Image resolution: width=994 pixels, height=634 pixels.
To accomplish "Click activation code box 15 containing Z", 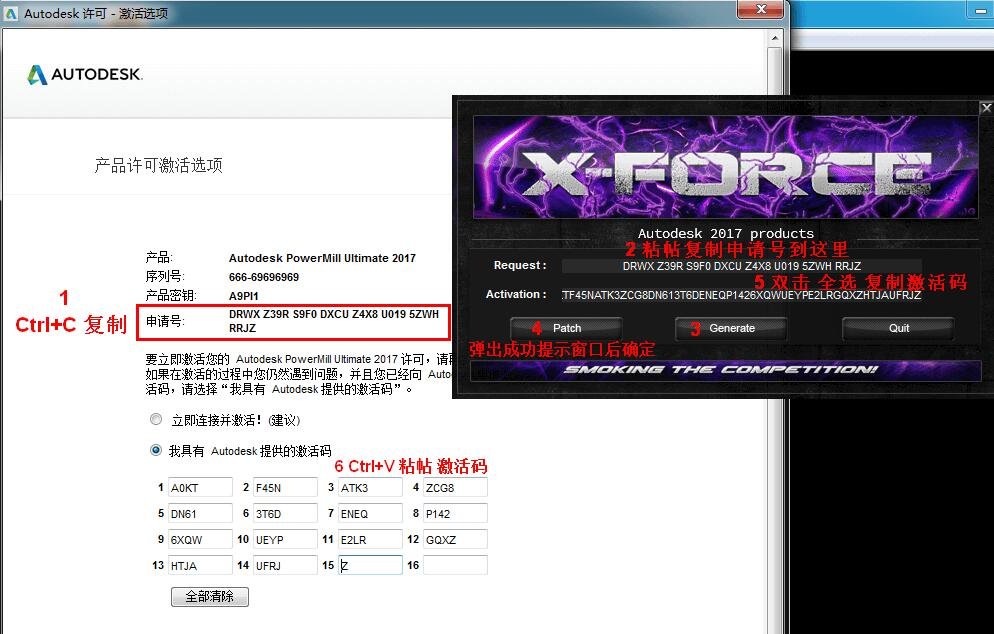I will point(370,566).
